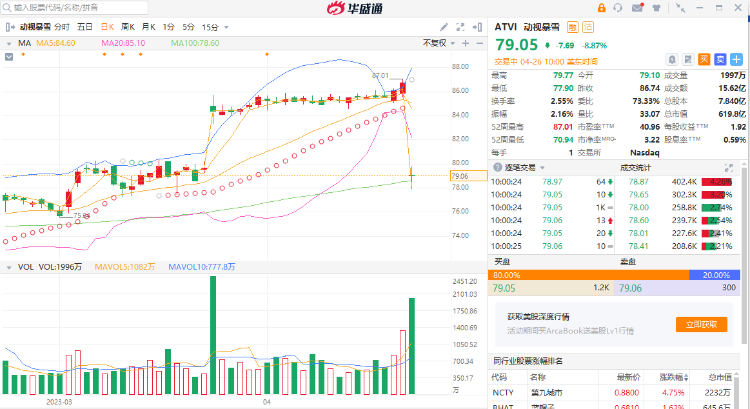
Task: Expand the MA indicator dropdown
Action: coord(9,44)
